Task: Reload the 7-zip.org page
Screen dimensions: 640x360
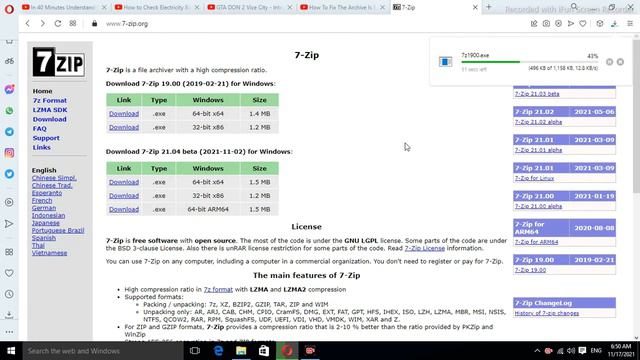Action: click(58, 24)
